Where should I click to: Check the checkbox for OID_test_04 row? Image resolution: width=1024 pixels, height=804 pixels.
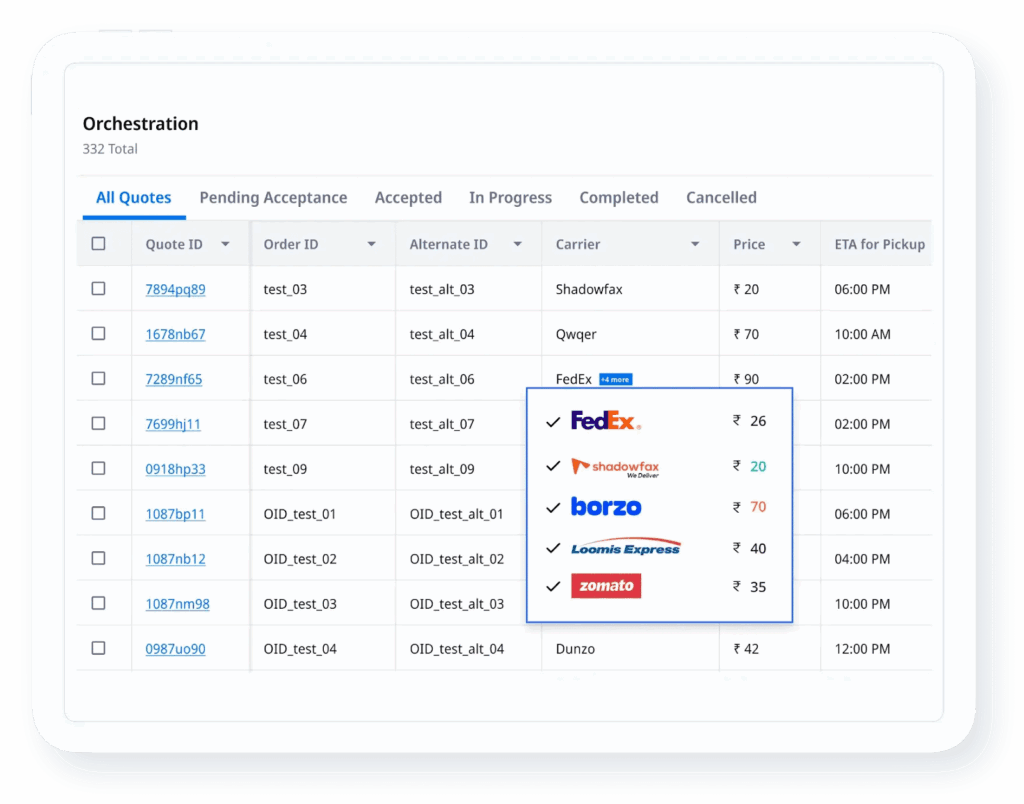coord(97,648)
